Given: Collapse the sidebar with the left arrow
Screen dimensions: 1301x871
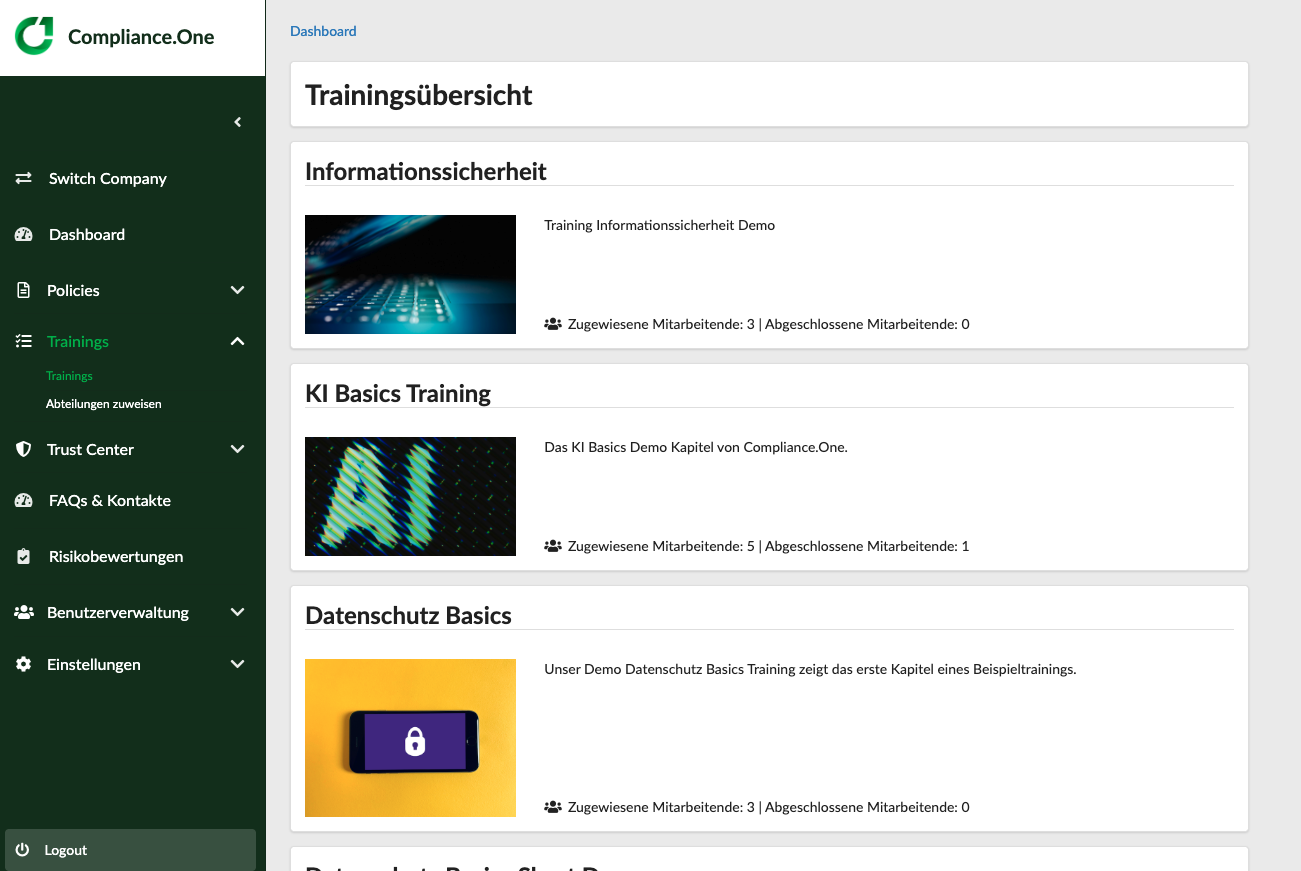Looking at the screenshot, I should [238, 122].
